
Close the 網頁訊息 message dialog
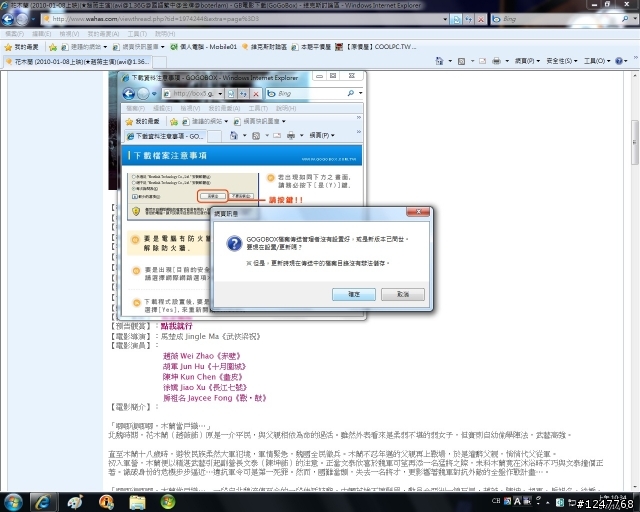418,211
